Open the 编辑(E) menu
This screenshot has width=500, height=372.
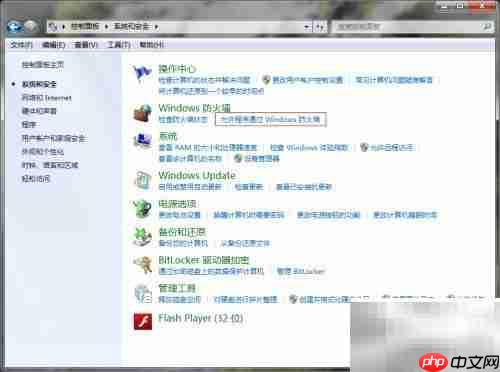click(x=54, y=45)
